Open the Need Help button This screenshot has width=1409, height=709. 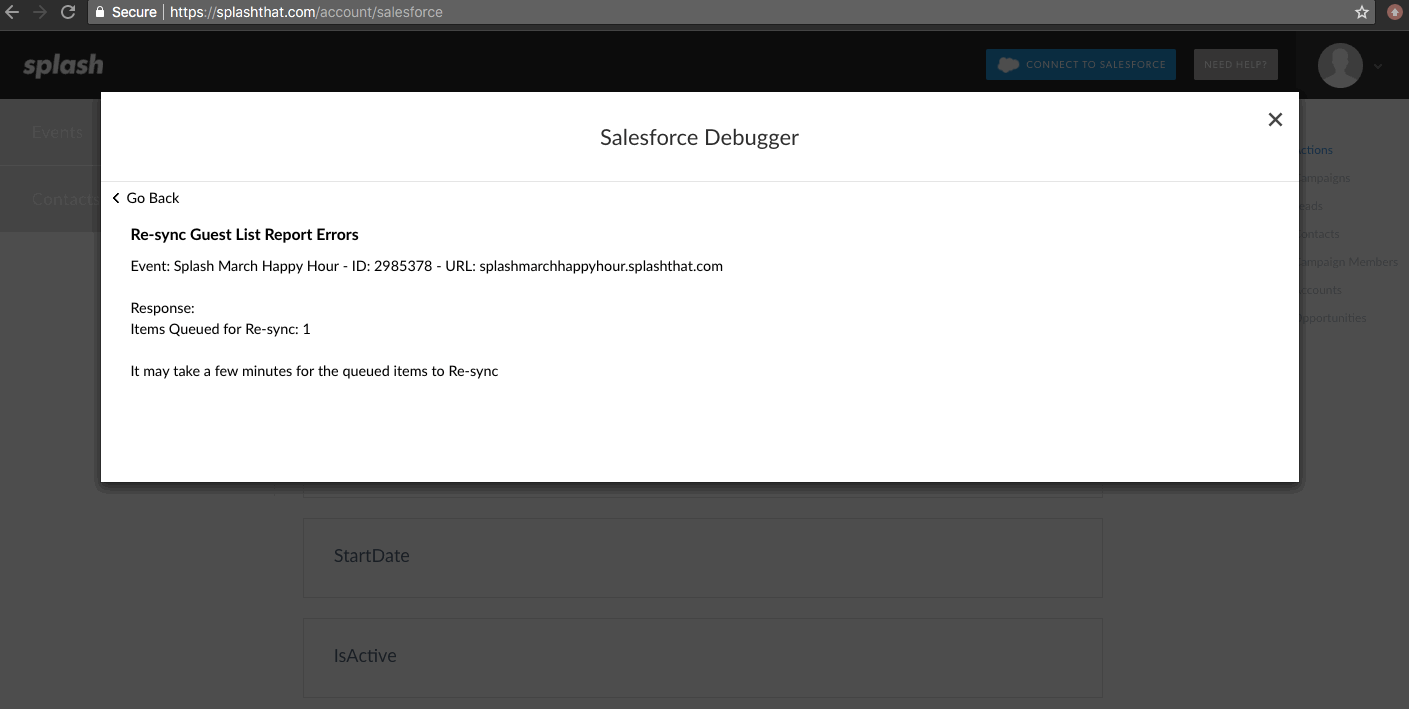click(1235, 65)
